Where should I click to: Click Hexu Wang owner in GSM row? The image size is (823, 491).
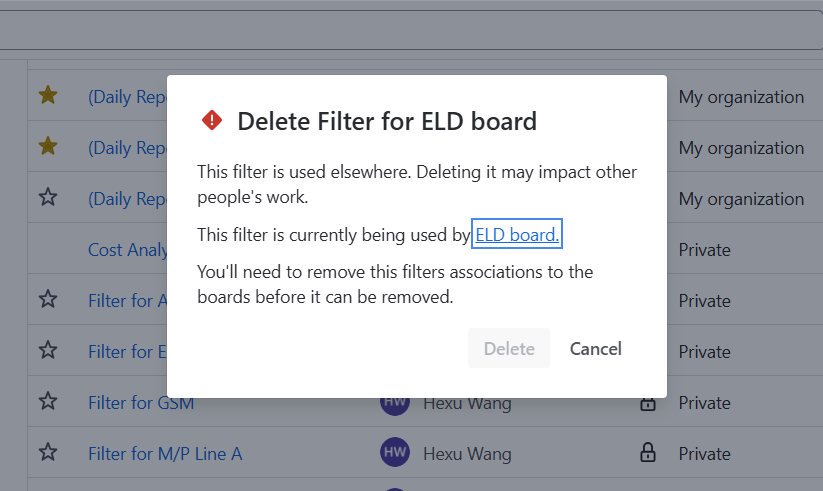pyautogui.click(x=468, y=404)
